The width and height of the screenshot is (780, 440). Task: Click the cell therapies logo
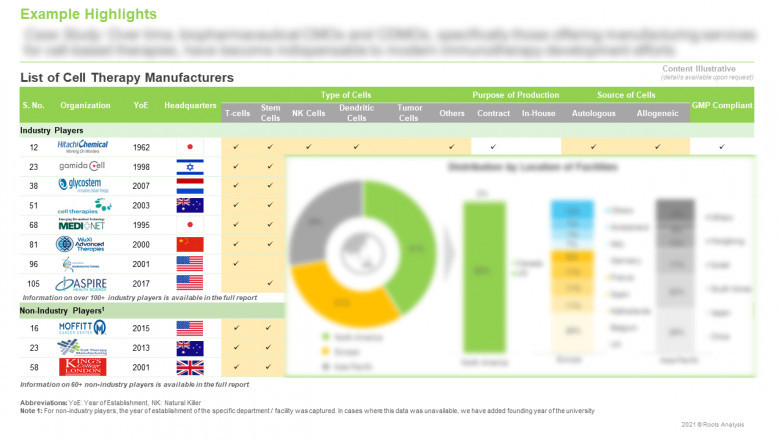point(85,206)
